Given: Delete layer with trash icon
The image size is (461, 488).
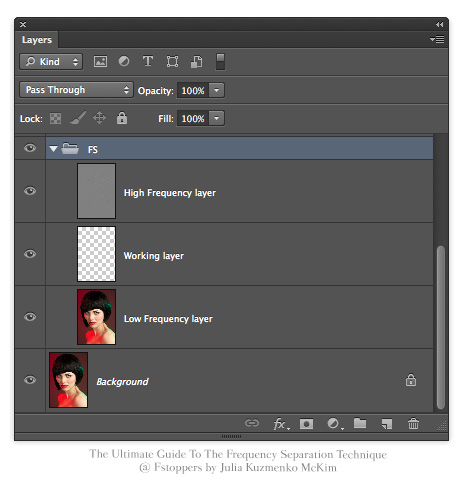Looking at the screenshot, I should tap(413, 424).
